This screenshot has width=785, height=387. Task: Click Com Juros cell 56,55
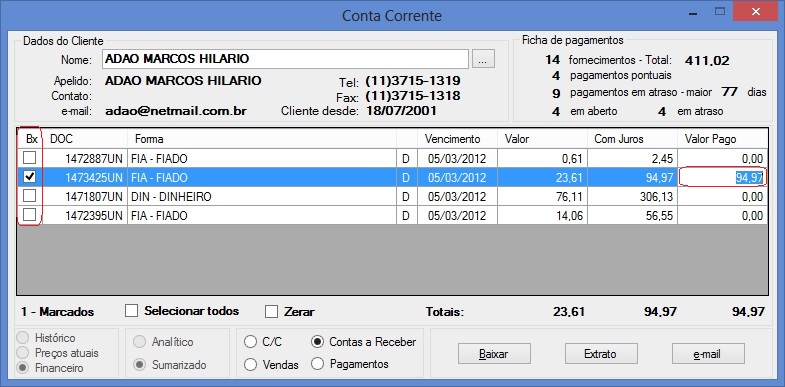point(632,216)
